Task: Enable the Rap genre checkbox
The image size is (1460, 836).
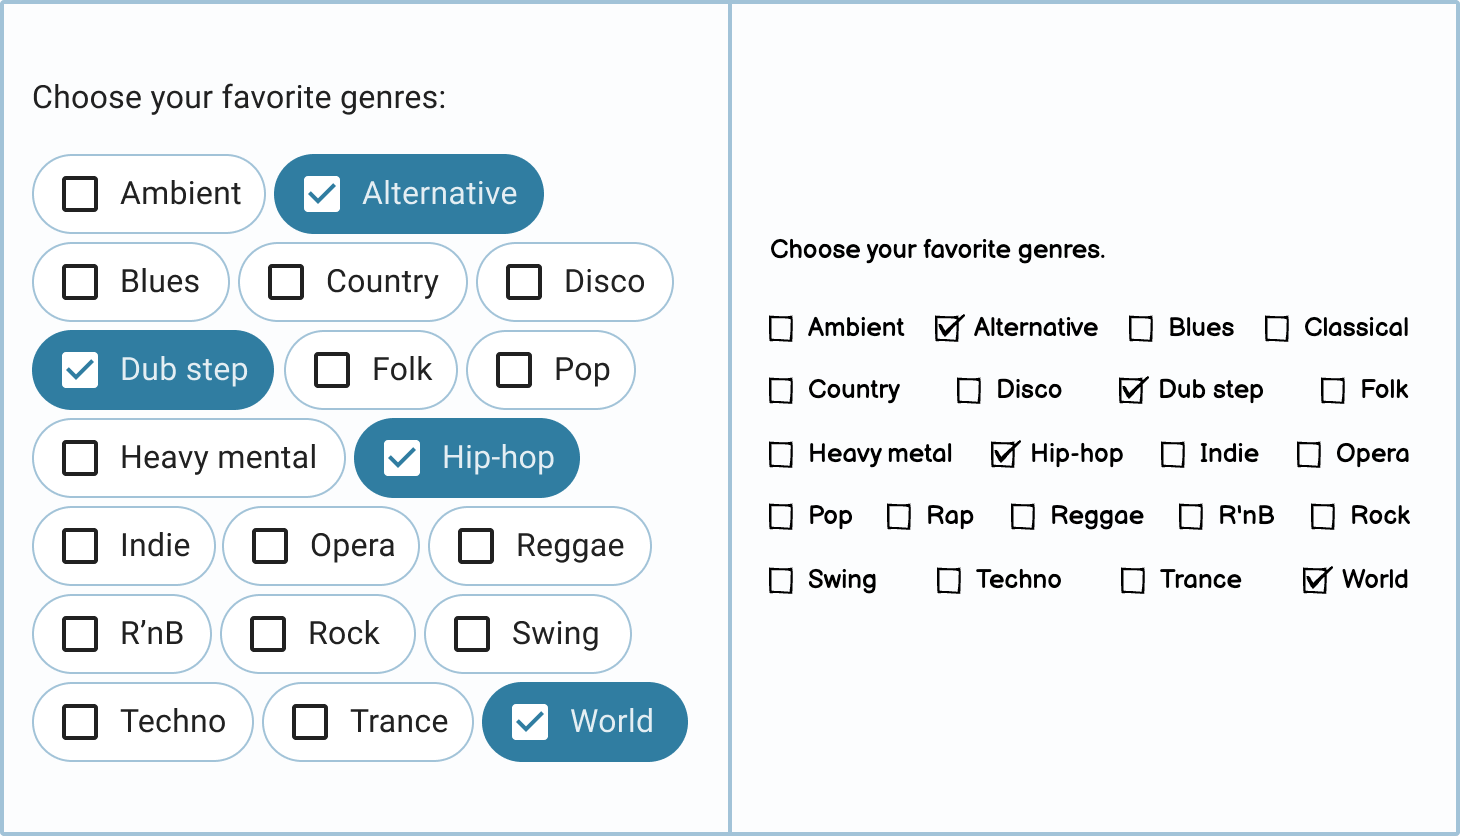Action: click(x=899, y=517)
